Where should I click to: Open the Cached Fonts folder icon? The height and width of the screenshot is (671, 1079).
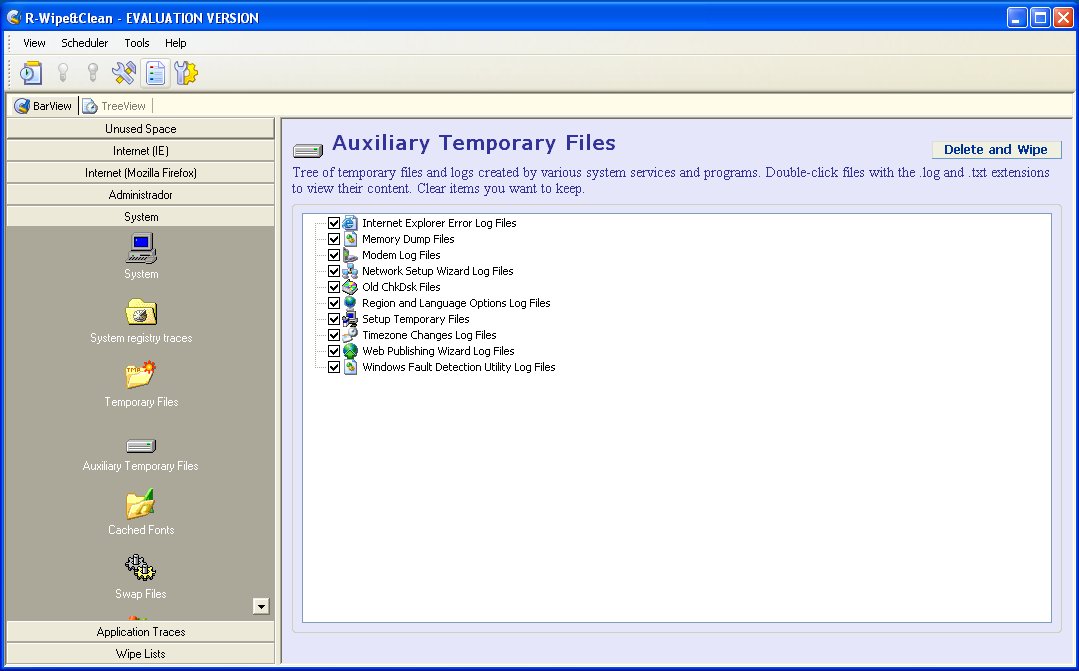click(x=141, y=504)
